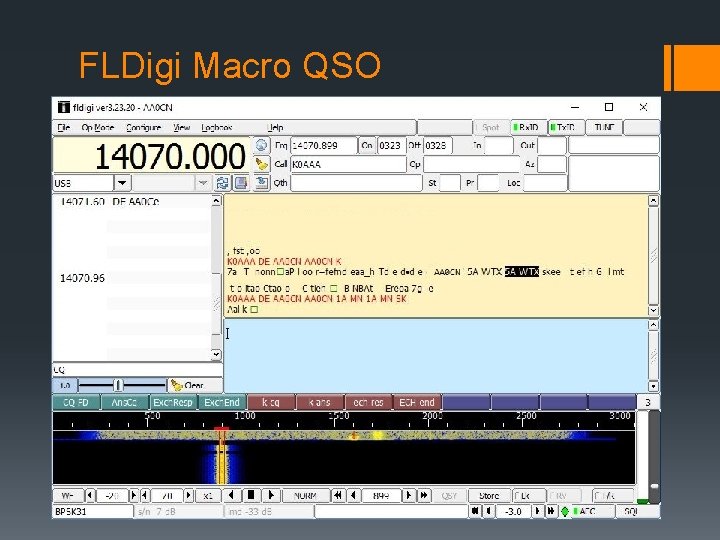
Task: Open the Configure menu
Action: coord(143,127)
